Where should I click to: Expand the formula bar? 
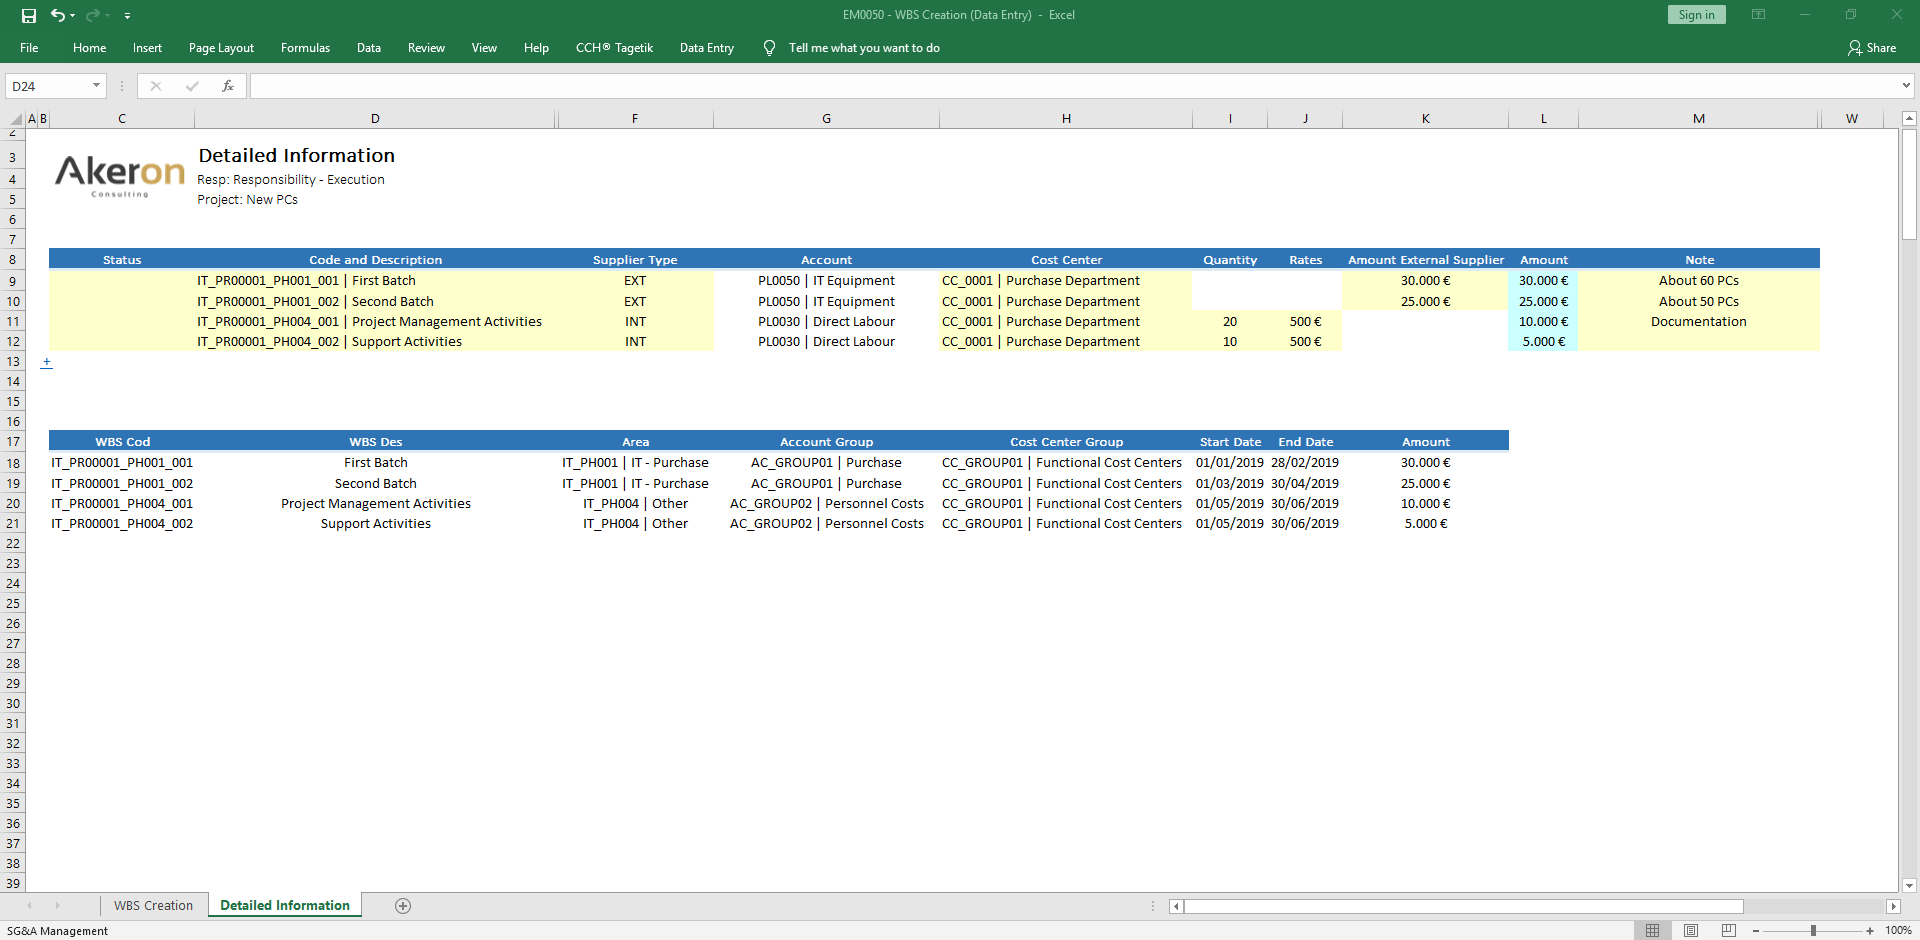pos(1906,86)
